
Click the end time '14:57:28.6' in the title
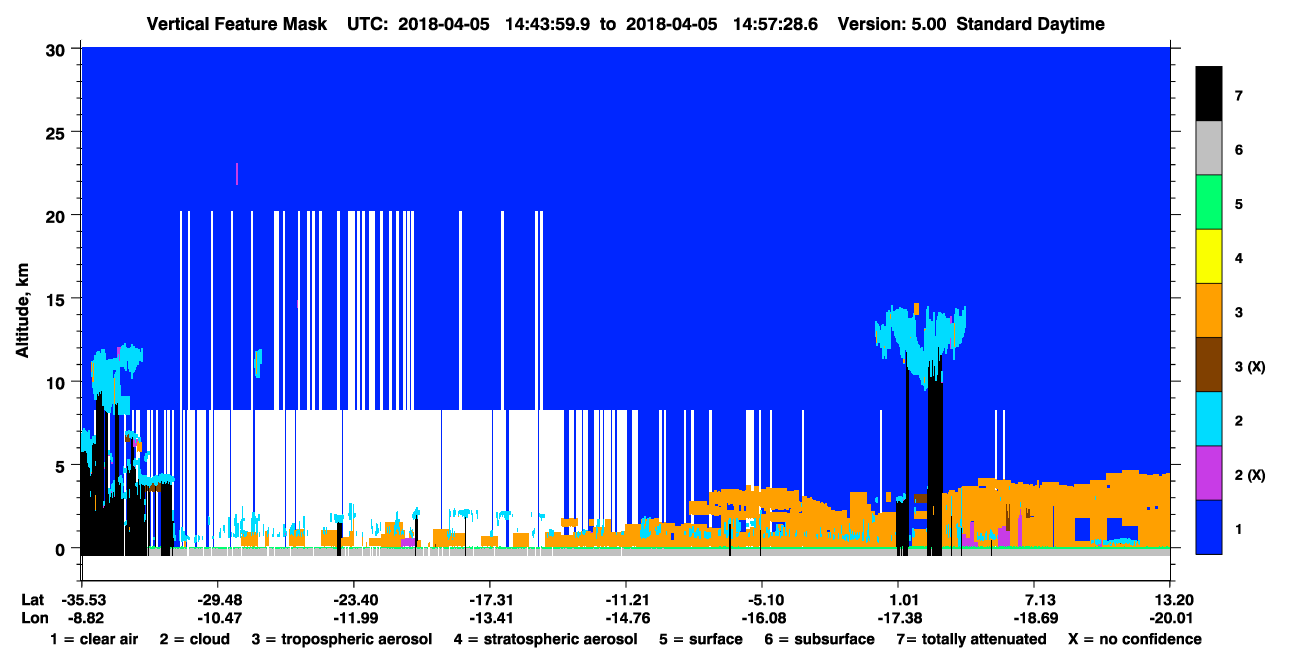point(776,24)
